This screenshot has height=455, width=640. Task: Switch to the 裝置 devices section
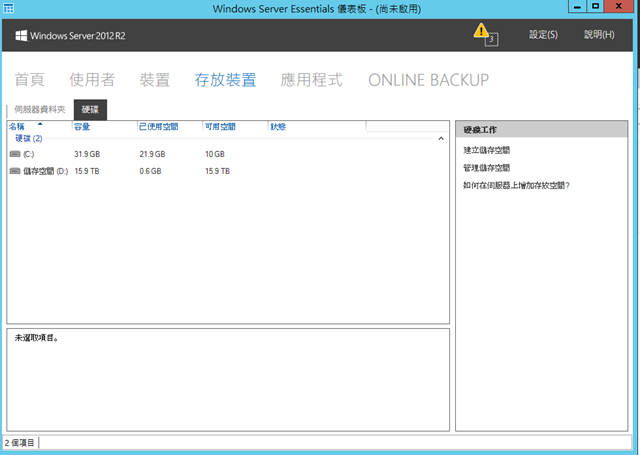click(x=155, y=80)
